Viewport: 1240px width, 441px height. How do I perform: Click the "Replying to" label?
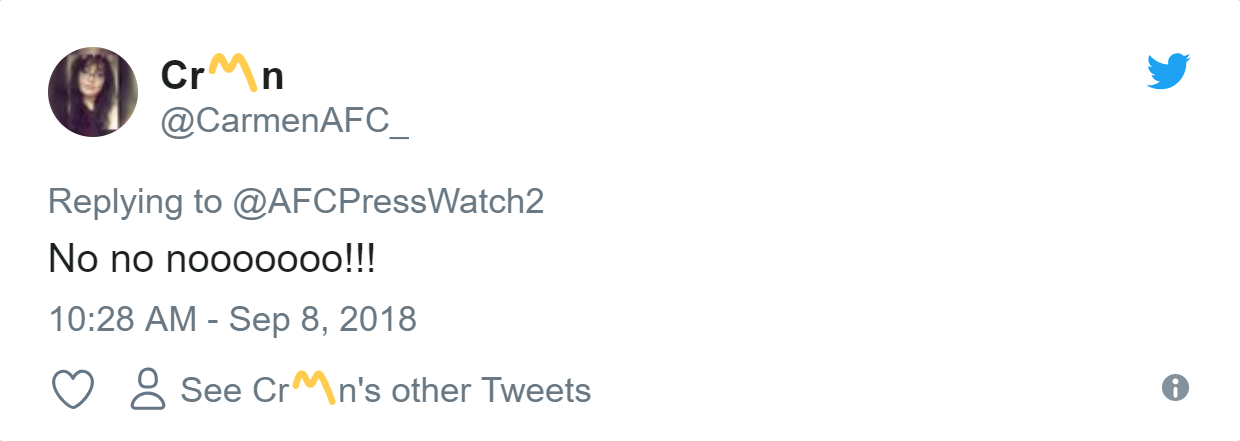[135, 202]
